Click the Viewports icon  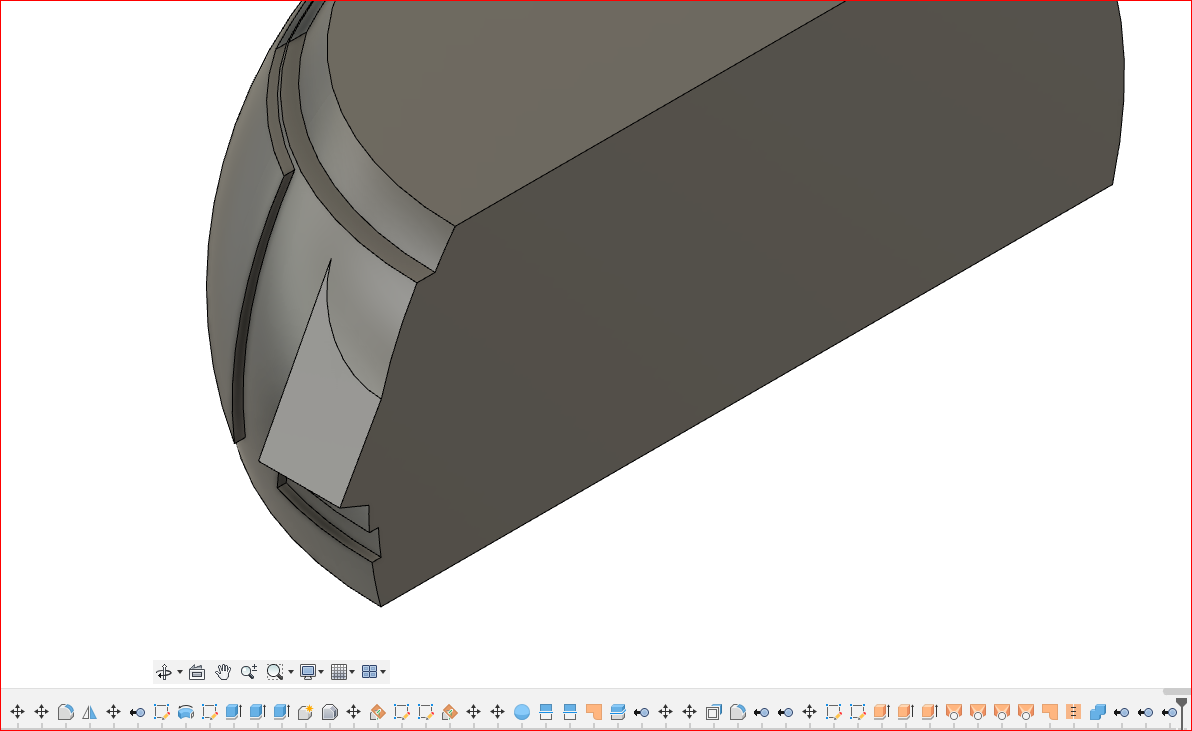[371, 671]
